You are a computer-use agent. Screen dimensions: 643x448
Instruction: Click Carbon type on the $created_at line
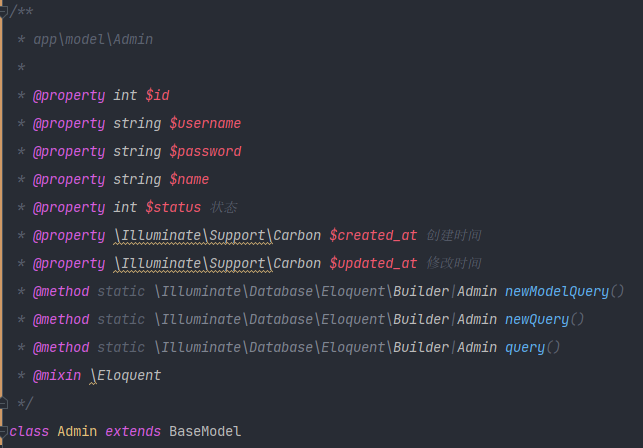click(x=297, y=235)
